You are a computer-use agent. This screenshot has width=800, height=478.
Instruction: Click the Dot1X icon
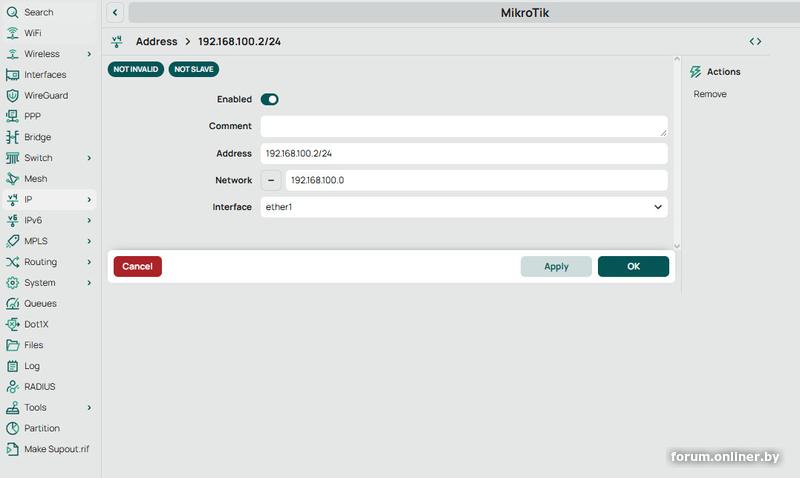[x=12, y=324]
